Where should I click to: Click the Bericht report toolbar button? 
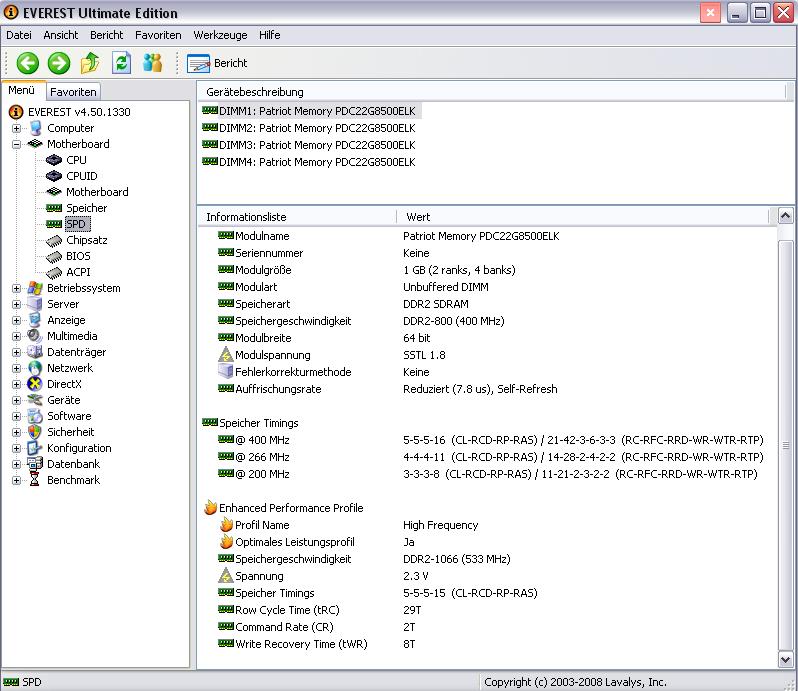(217, 63)
